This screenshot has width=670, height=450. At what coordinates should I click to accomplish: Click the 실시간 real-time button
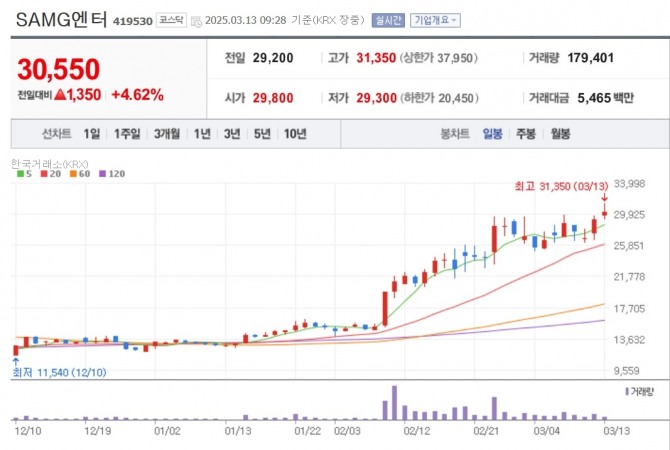coord(388,20)
